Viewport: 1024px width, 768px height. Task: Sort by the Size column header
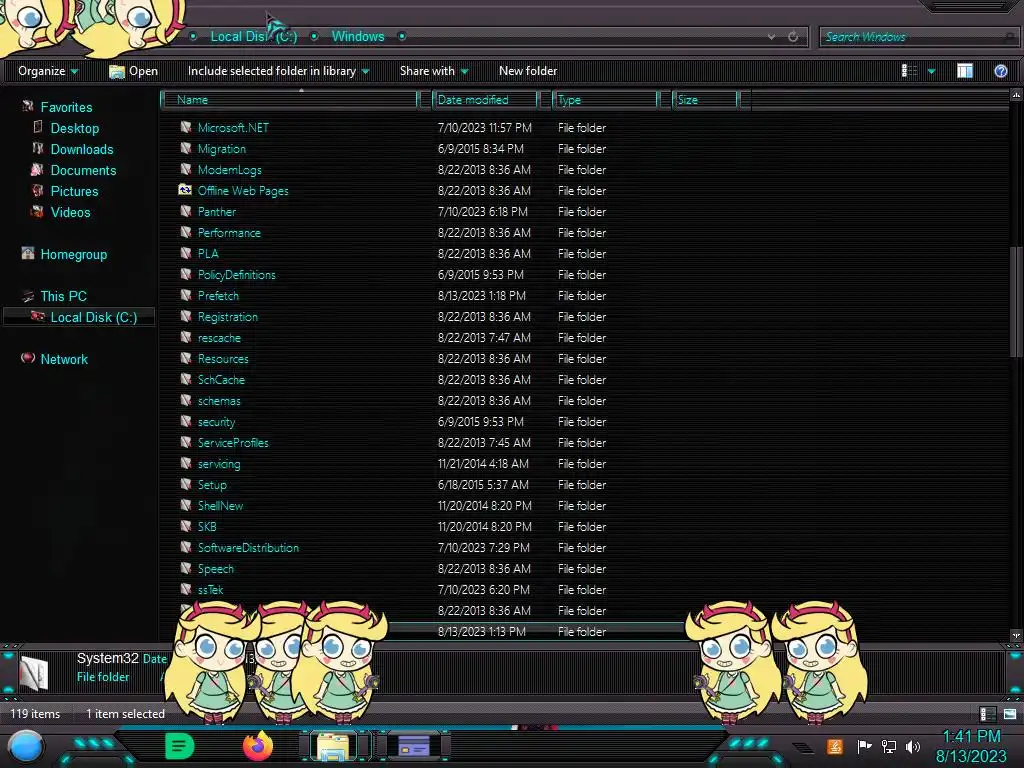click(x=707, y=99)
